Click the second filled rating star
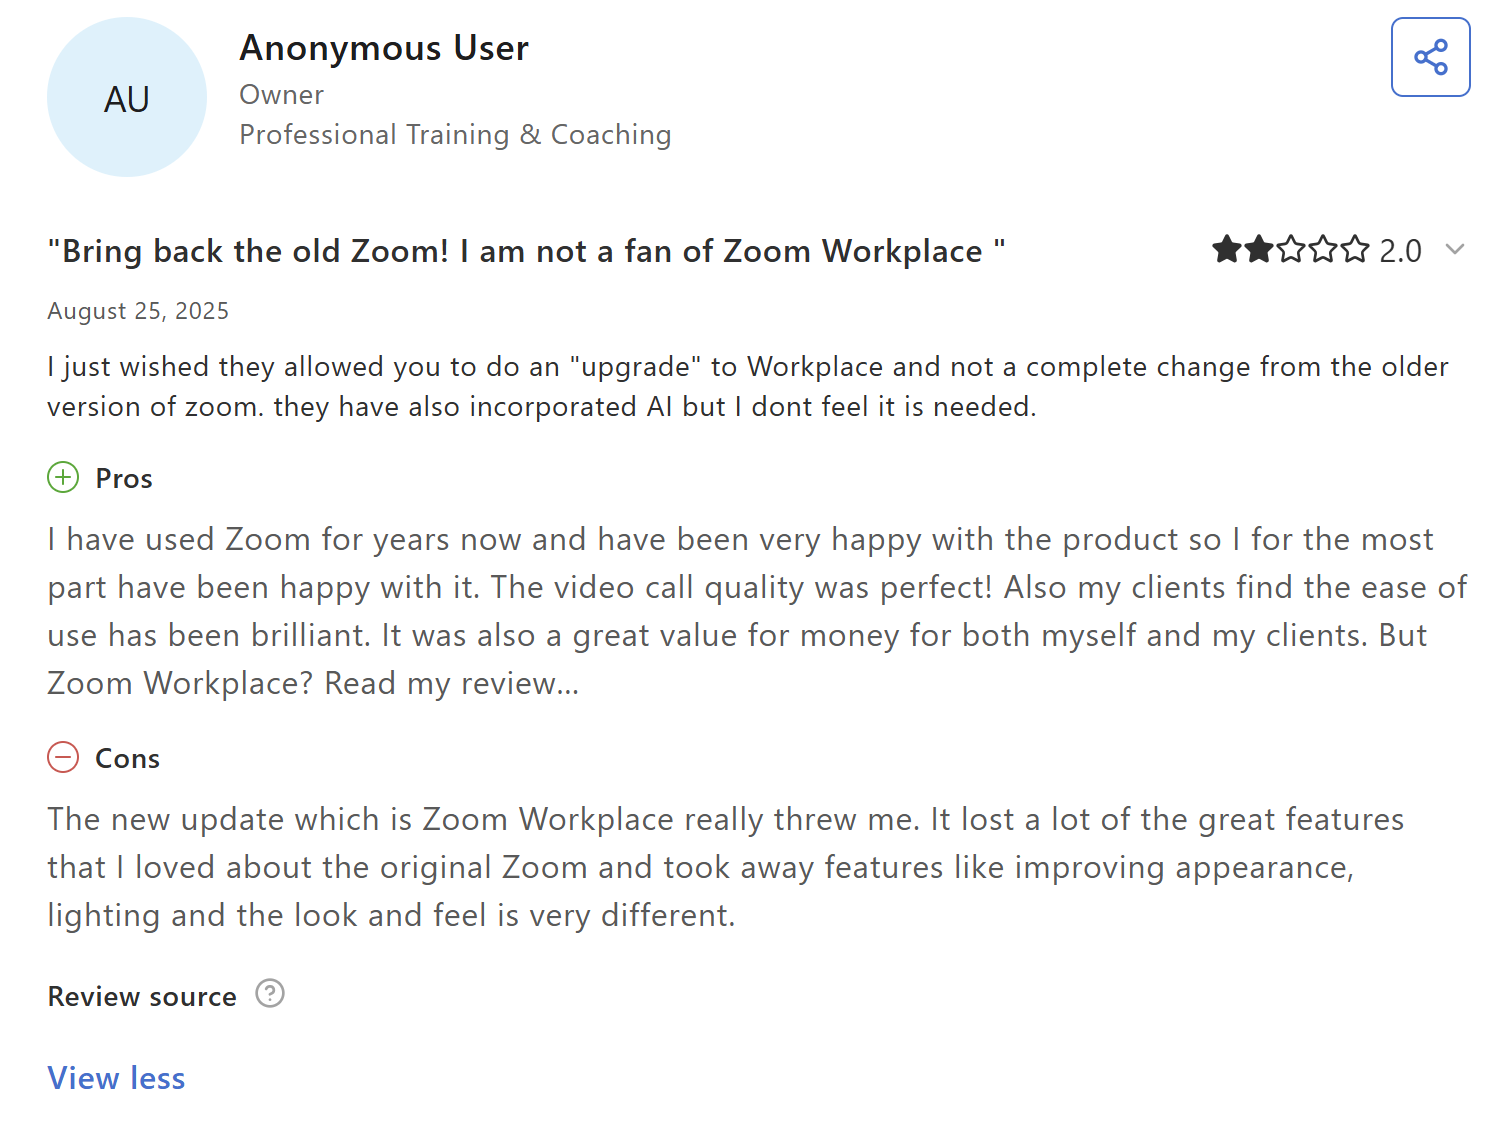Screen dimensions: 1503x1127 1258,249
